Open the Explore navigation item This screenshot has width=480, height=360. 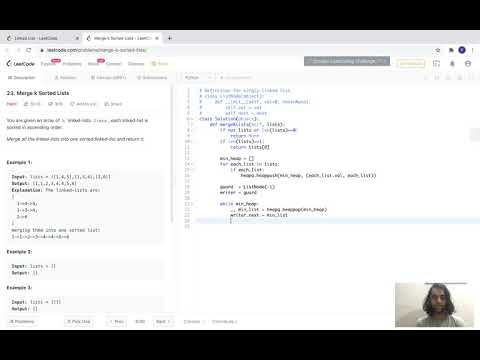click(48, 64)
